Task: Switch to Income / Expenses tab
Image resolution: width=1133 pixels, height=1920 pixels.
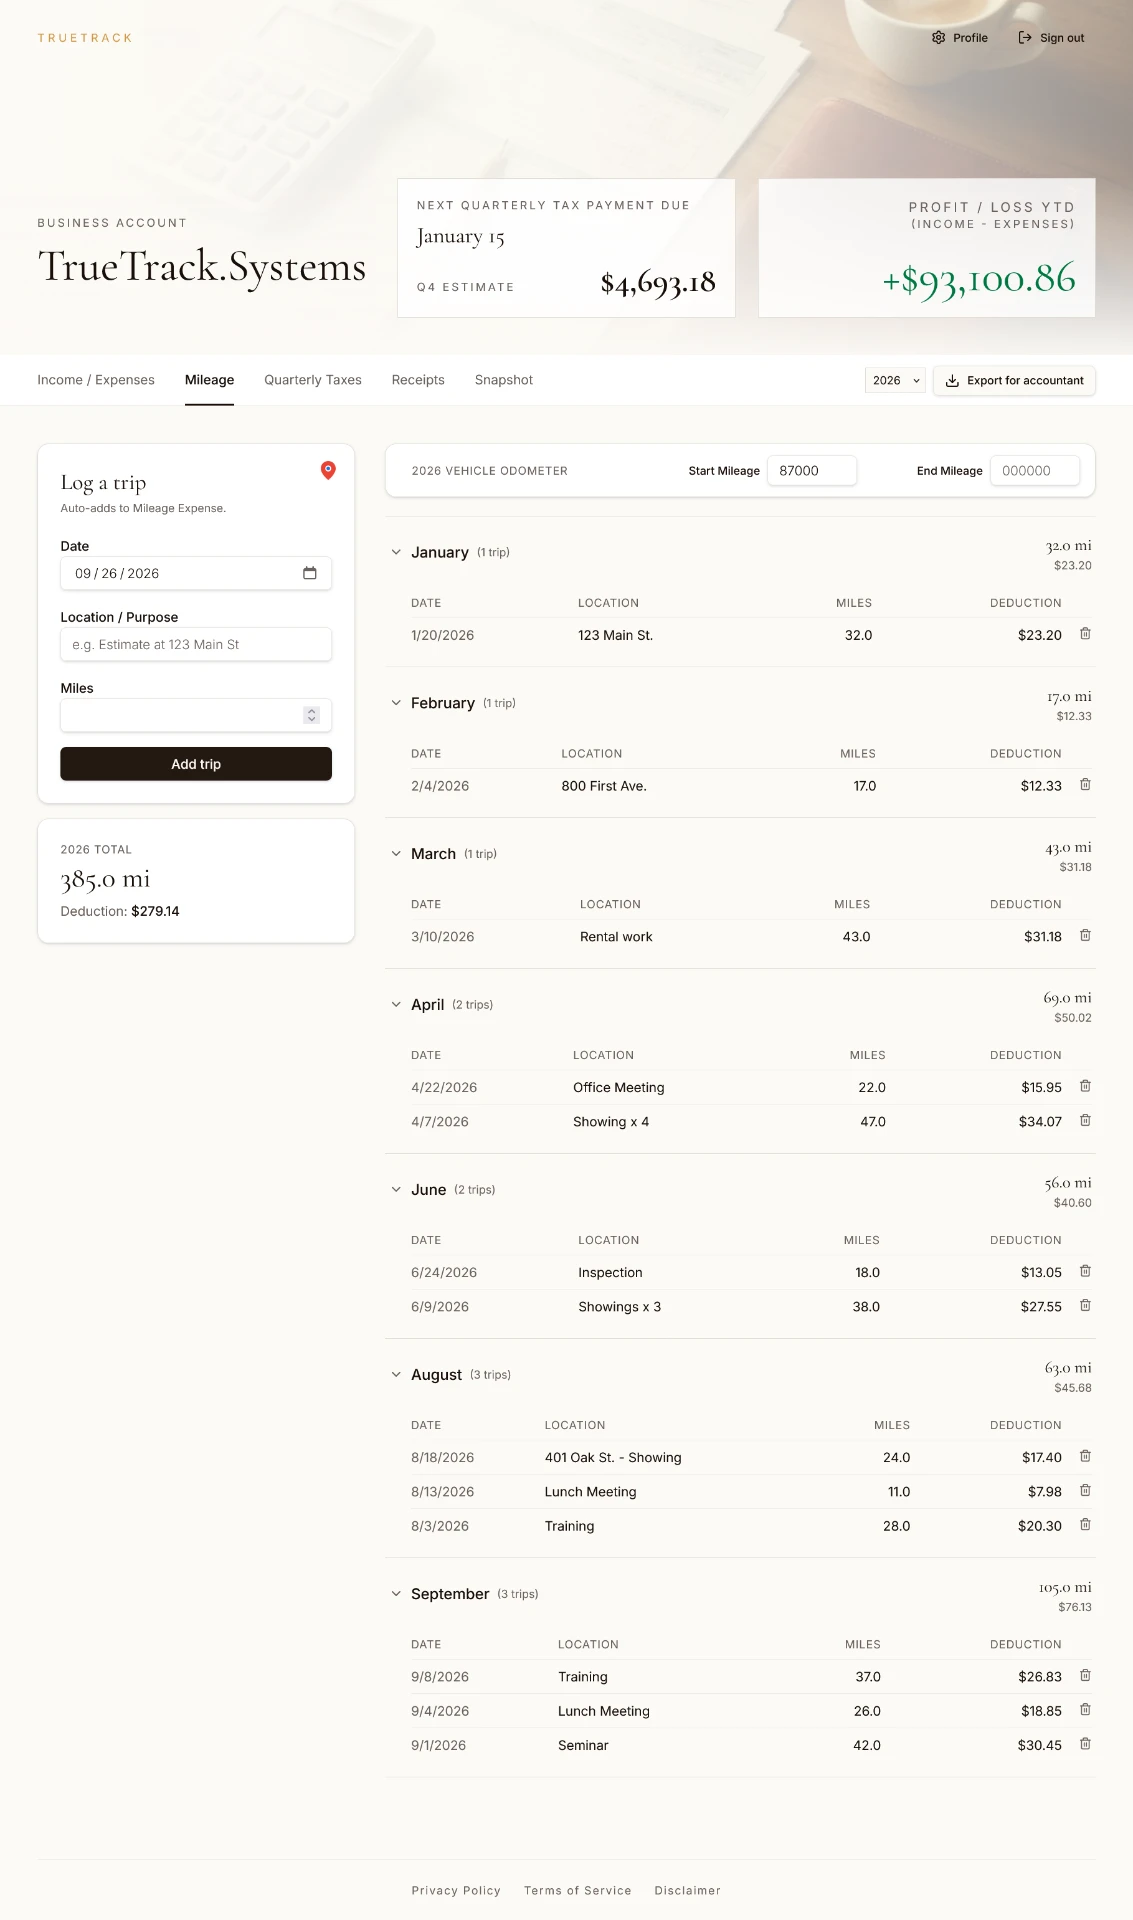Action: click(96, 380)
